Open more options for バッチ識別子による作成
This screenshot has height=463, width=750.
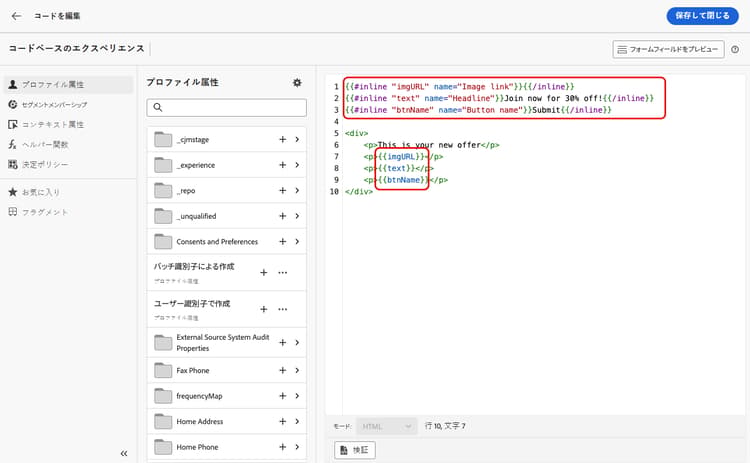283,273
